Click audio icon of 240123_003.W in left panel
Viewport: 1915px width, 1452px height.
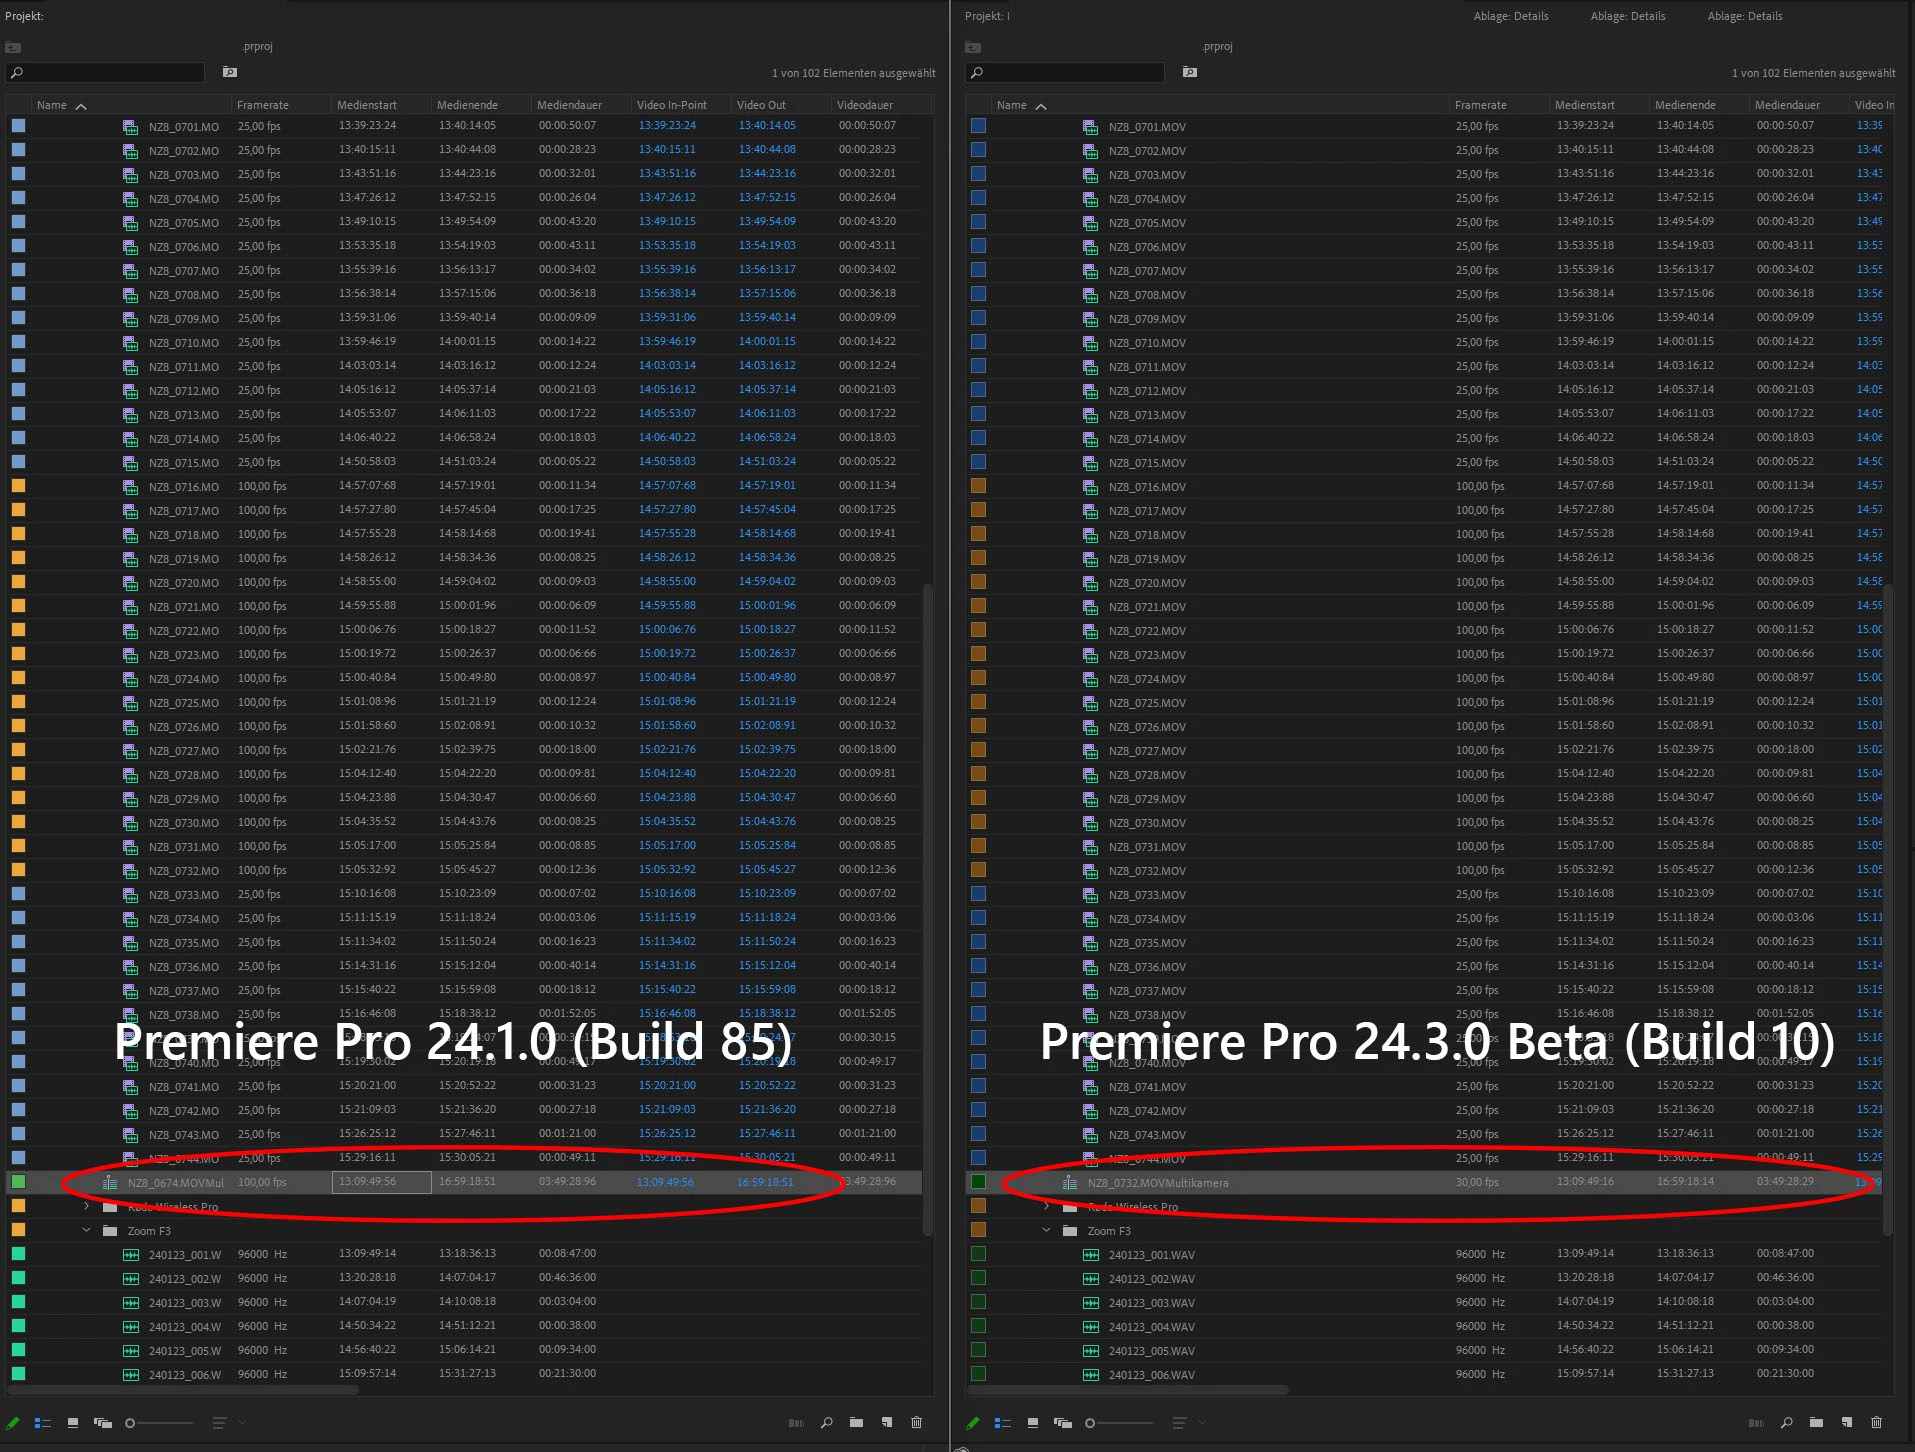tap(131, 1303)
